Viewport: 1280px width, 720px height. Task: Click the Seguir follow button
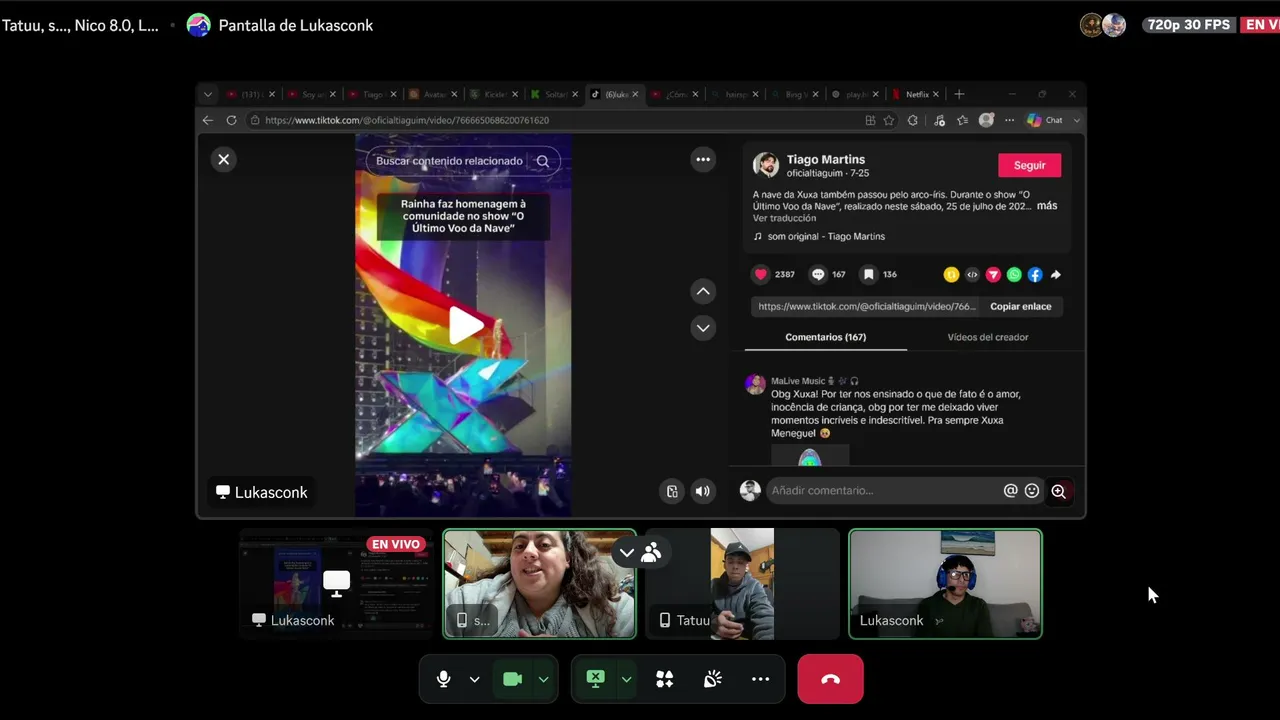pyautogui.click(x=1029, y=165)
